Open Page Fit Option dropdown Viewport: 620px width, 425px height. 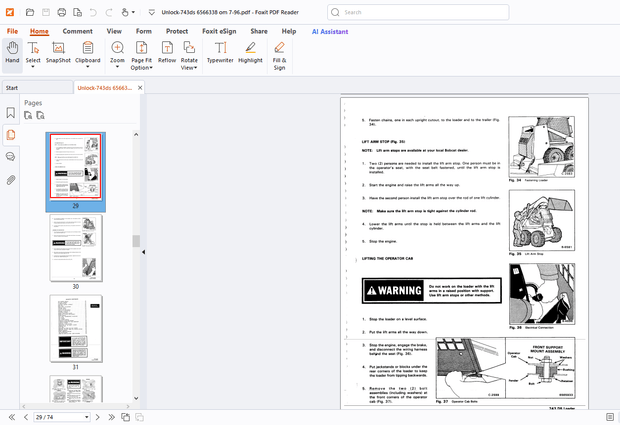pos(142,56)
